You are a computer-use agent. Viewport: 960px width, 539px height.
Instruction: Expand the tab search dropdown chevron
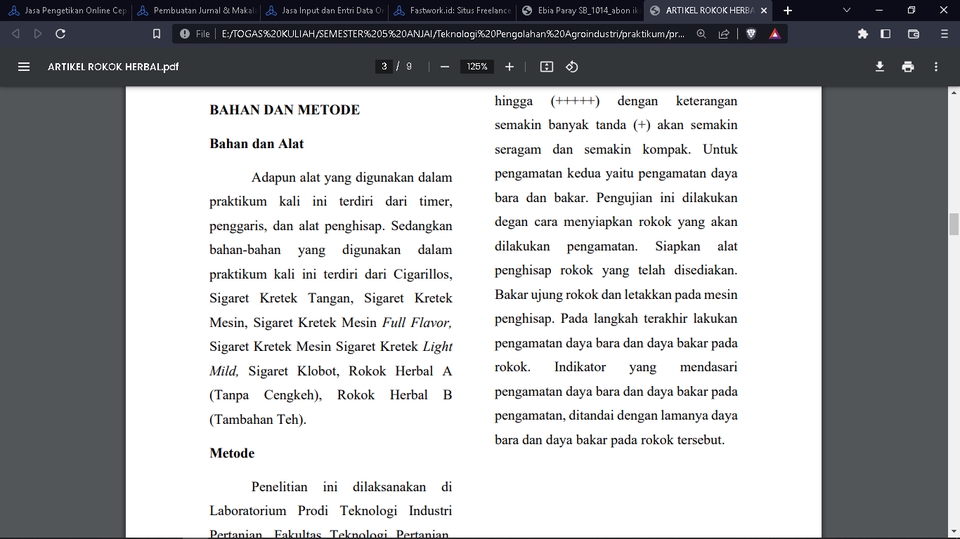pos(847,10)
